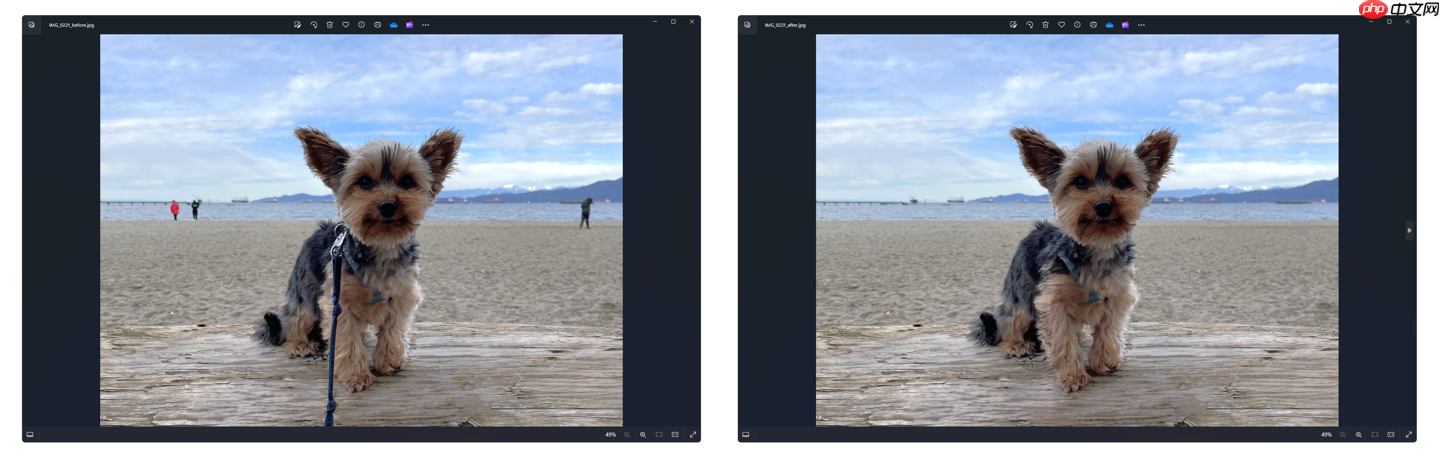Click the 49% zoom value in after.jpg window
The height and width of the screenshot is (466, 1440).
click(1326, 435)
